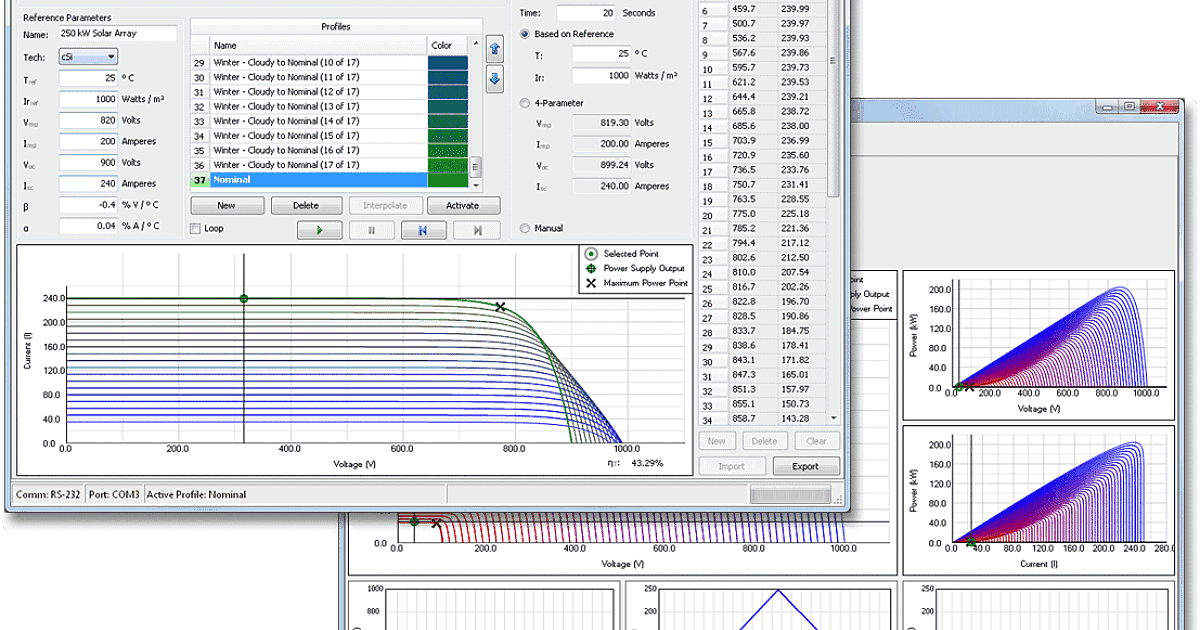Click the Activate profile button
Viewport: 1200px width, 630px height.
point(462,205)
